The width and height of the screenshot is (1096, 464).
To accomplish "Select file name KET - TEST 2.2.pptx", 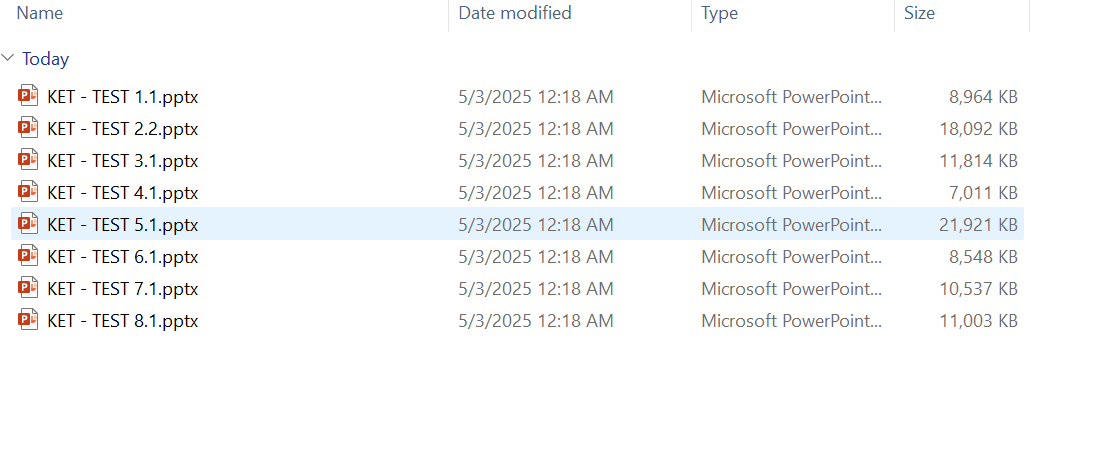I will pyautogui.click(x=123, y=129).
